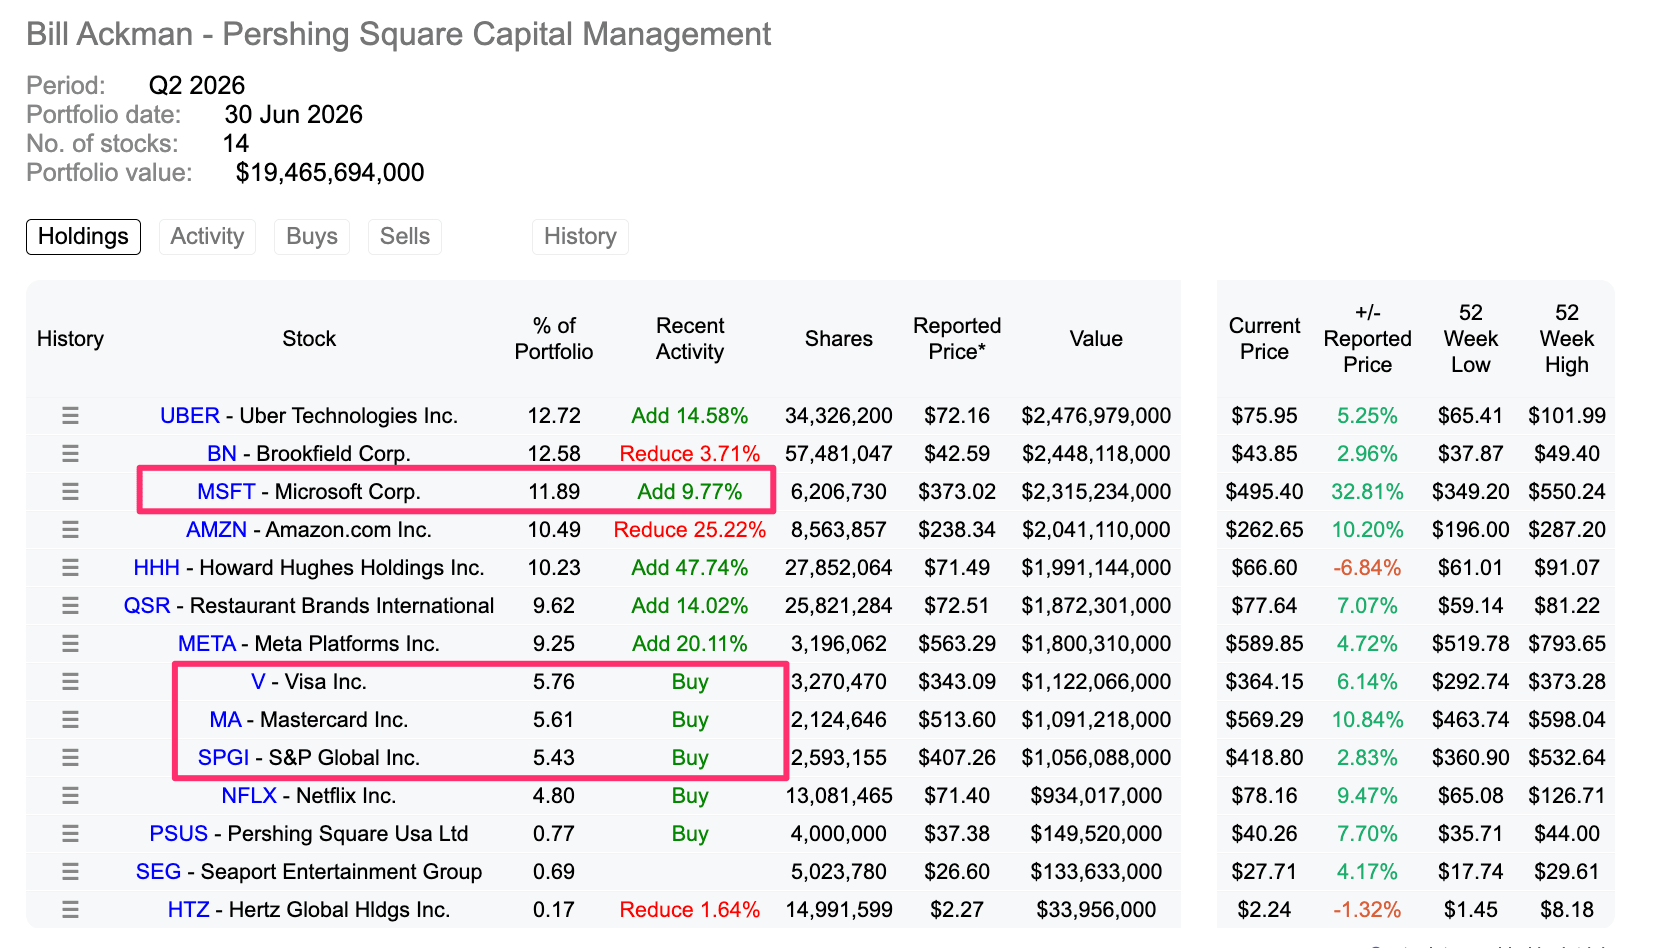Open history icon for Brookfield row
1680x948 pixels.
(x=70, y=453)
